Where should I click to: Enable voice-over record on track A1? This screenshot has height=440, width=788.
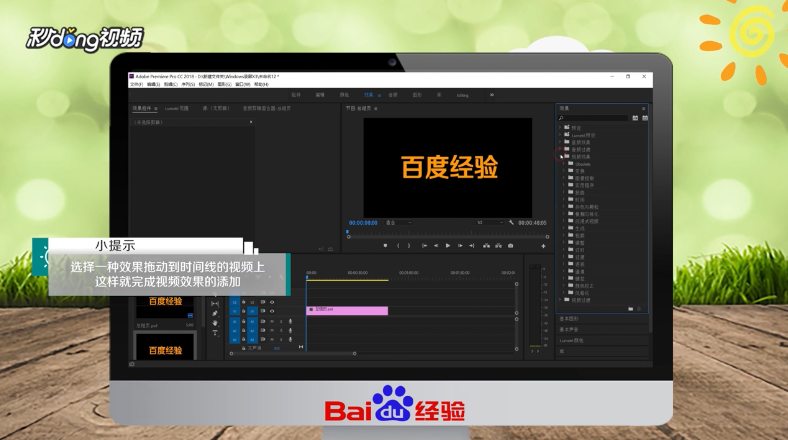tap(290, 321)
